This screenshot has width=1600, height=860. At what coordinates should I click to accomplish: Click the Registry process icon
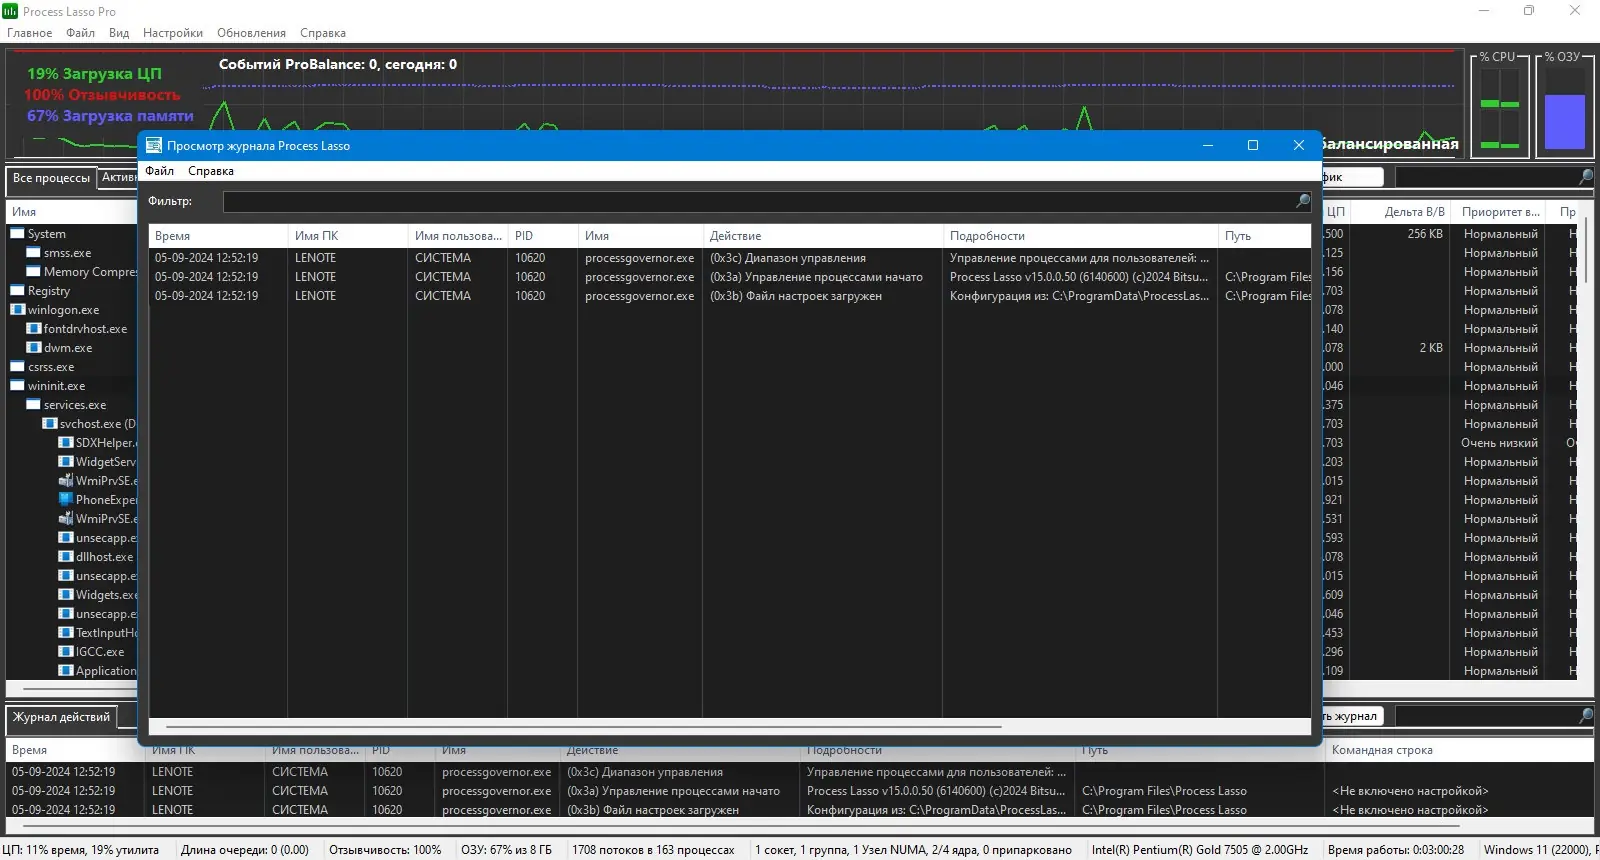click(x=17, y=291)
